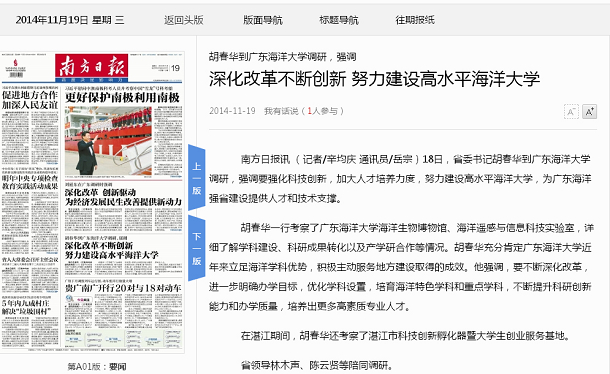Open 往期报纸 past issues menu
610x374 pixels.
coord(415,20)
